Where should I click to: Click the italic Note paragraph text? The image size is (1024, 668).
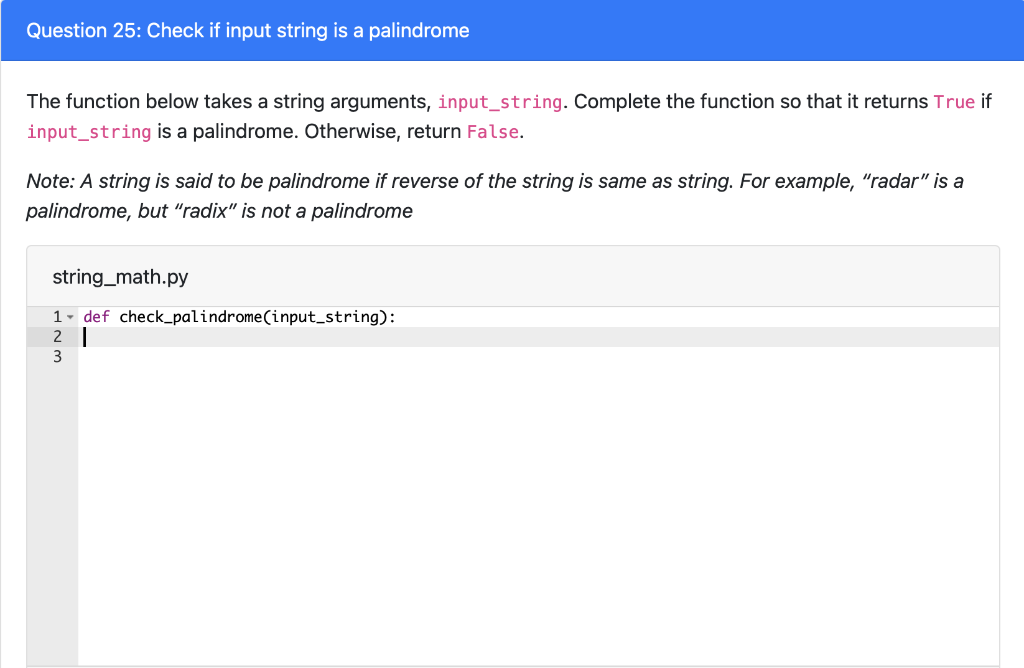pyautogui.click(x=300, y=181)
